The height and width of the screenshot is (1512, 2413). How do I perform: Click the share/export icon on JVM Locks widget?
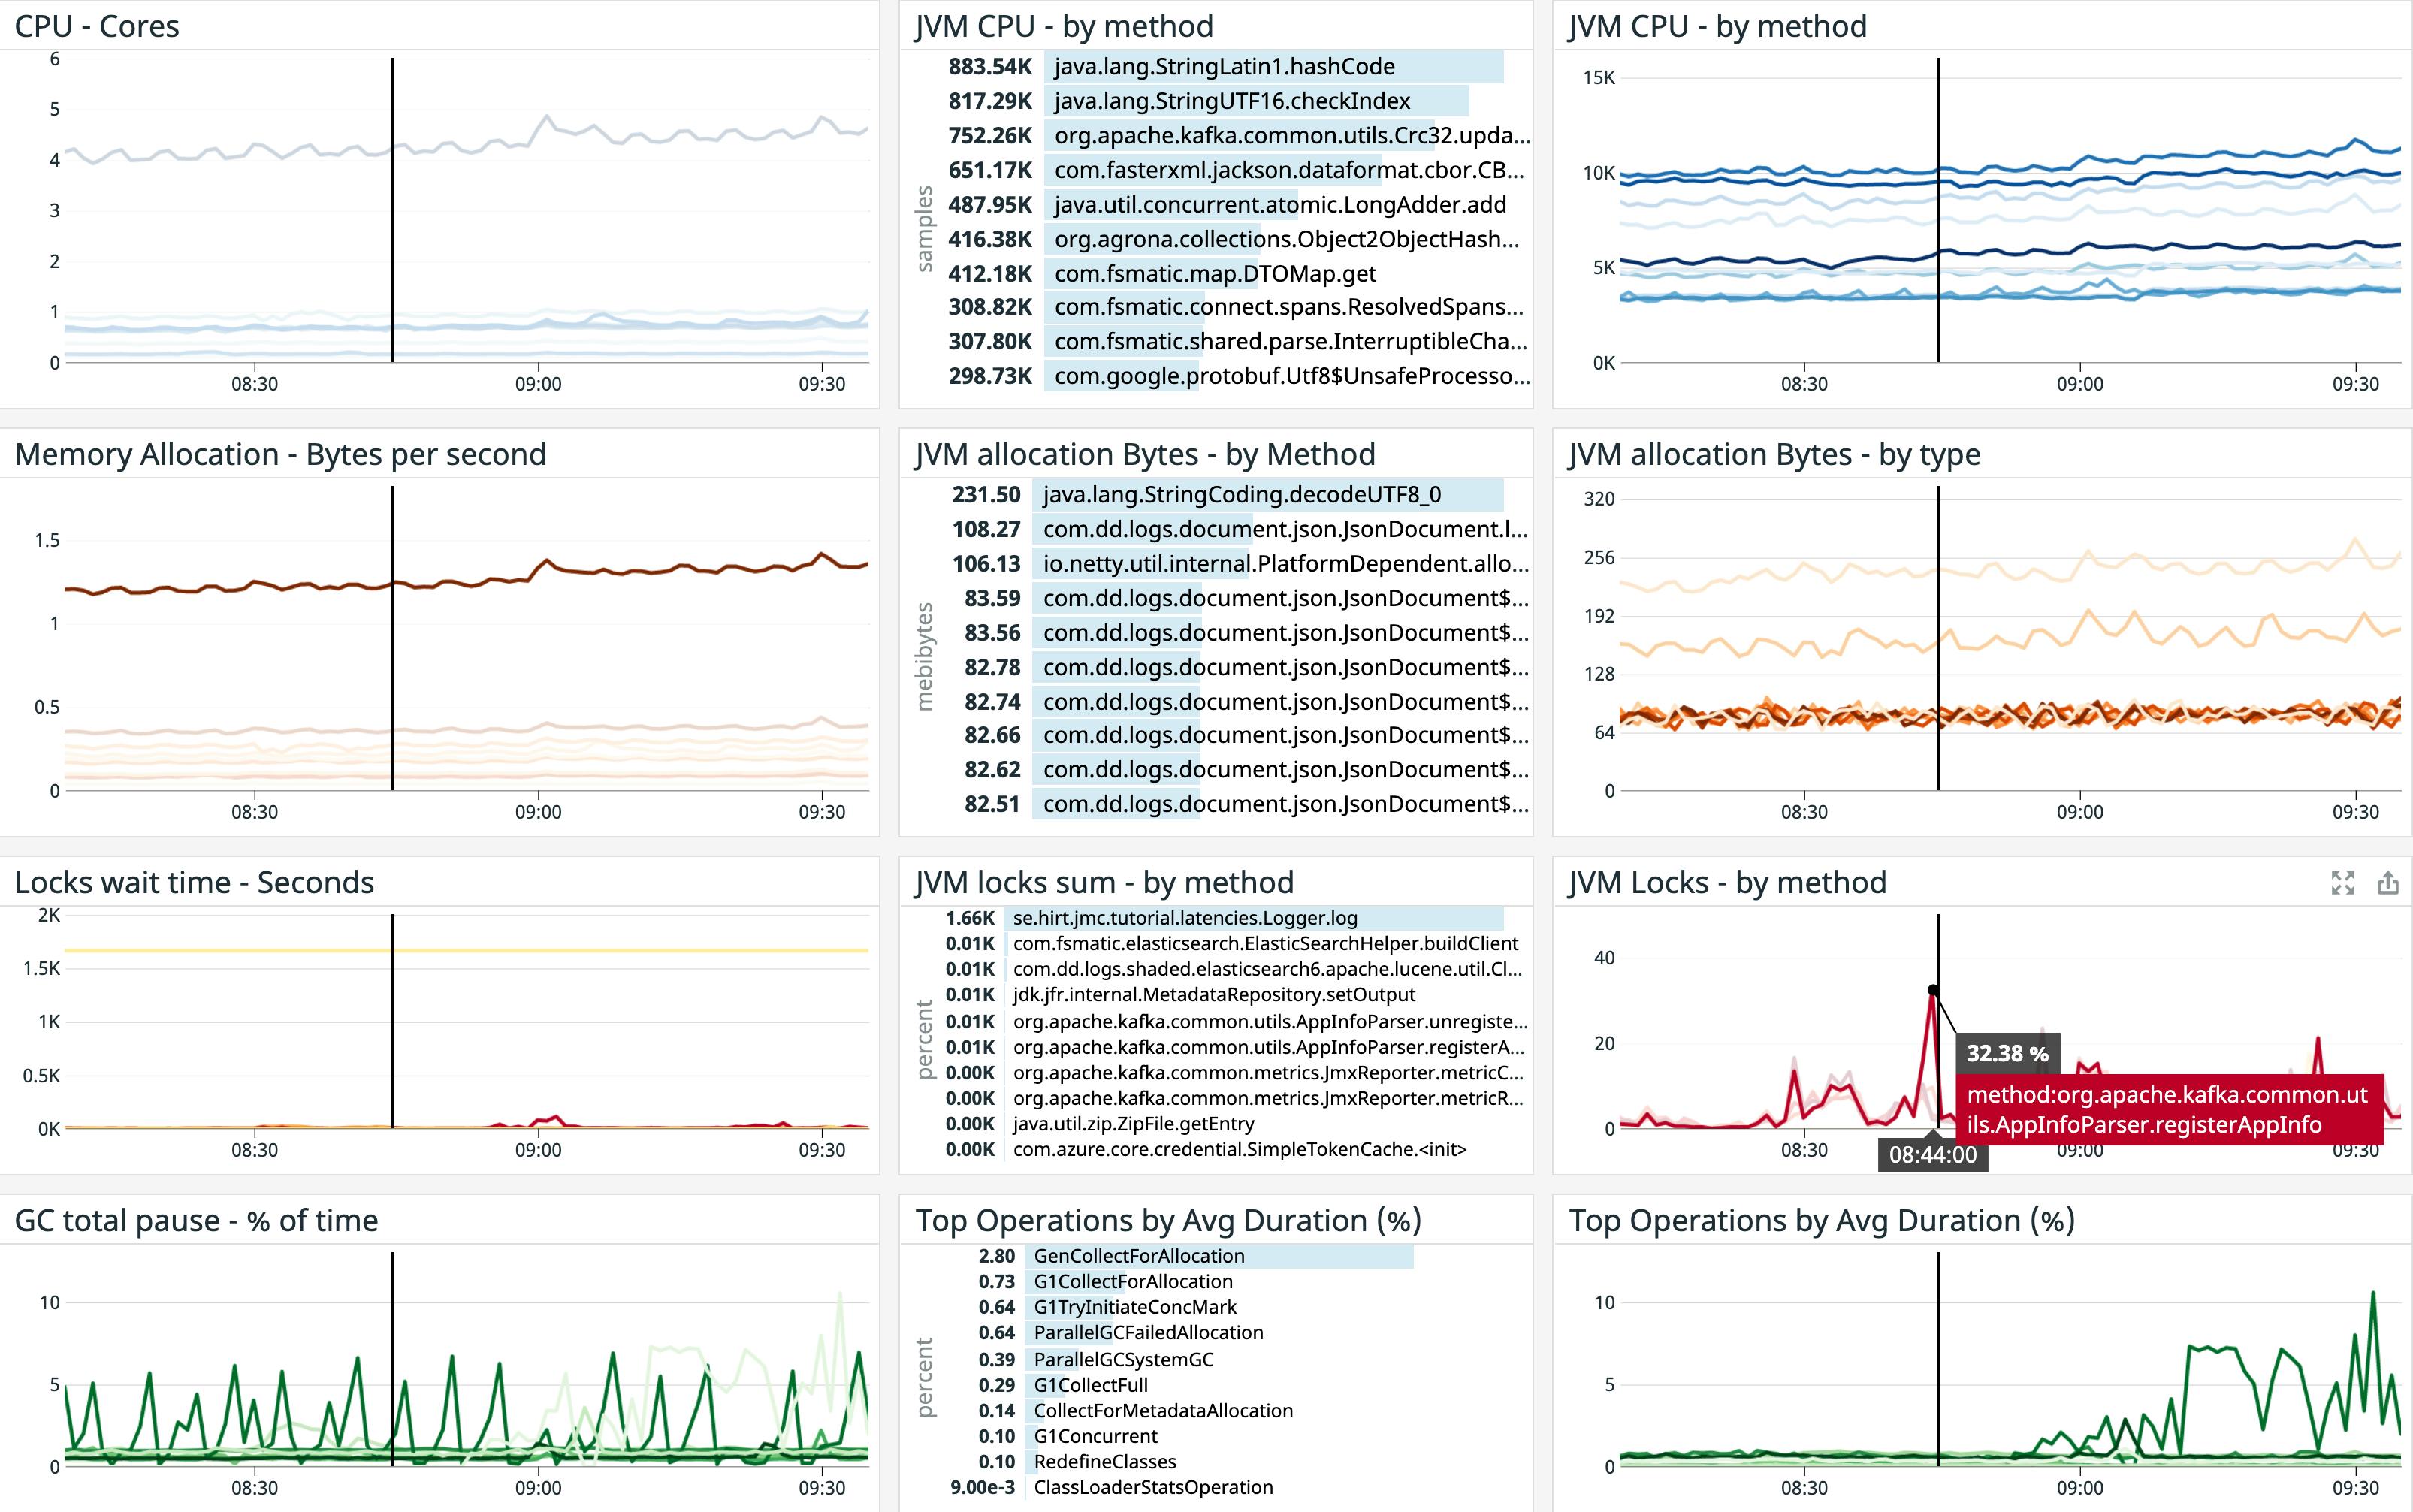click(2388, 882)
